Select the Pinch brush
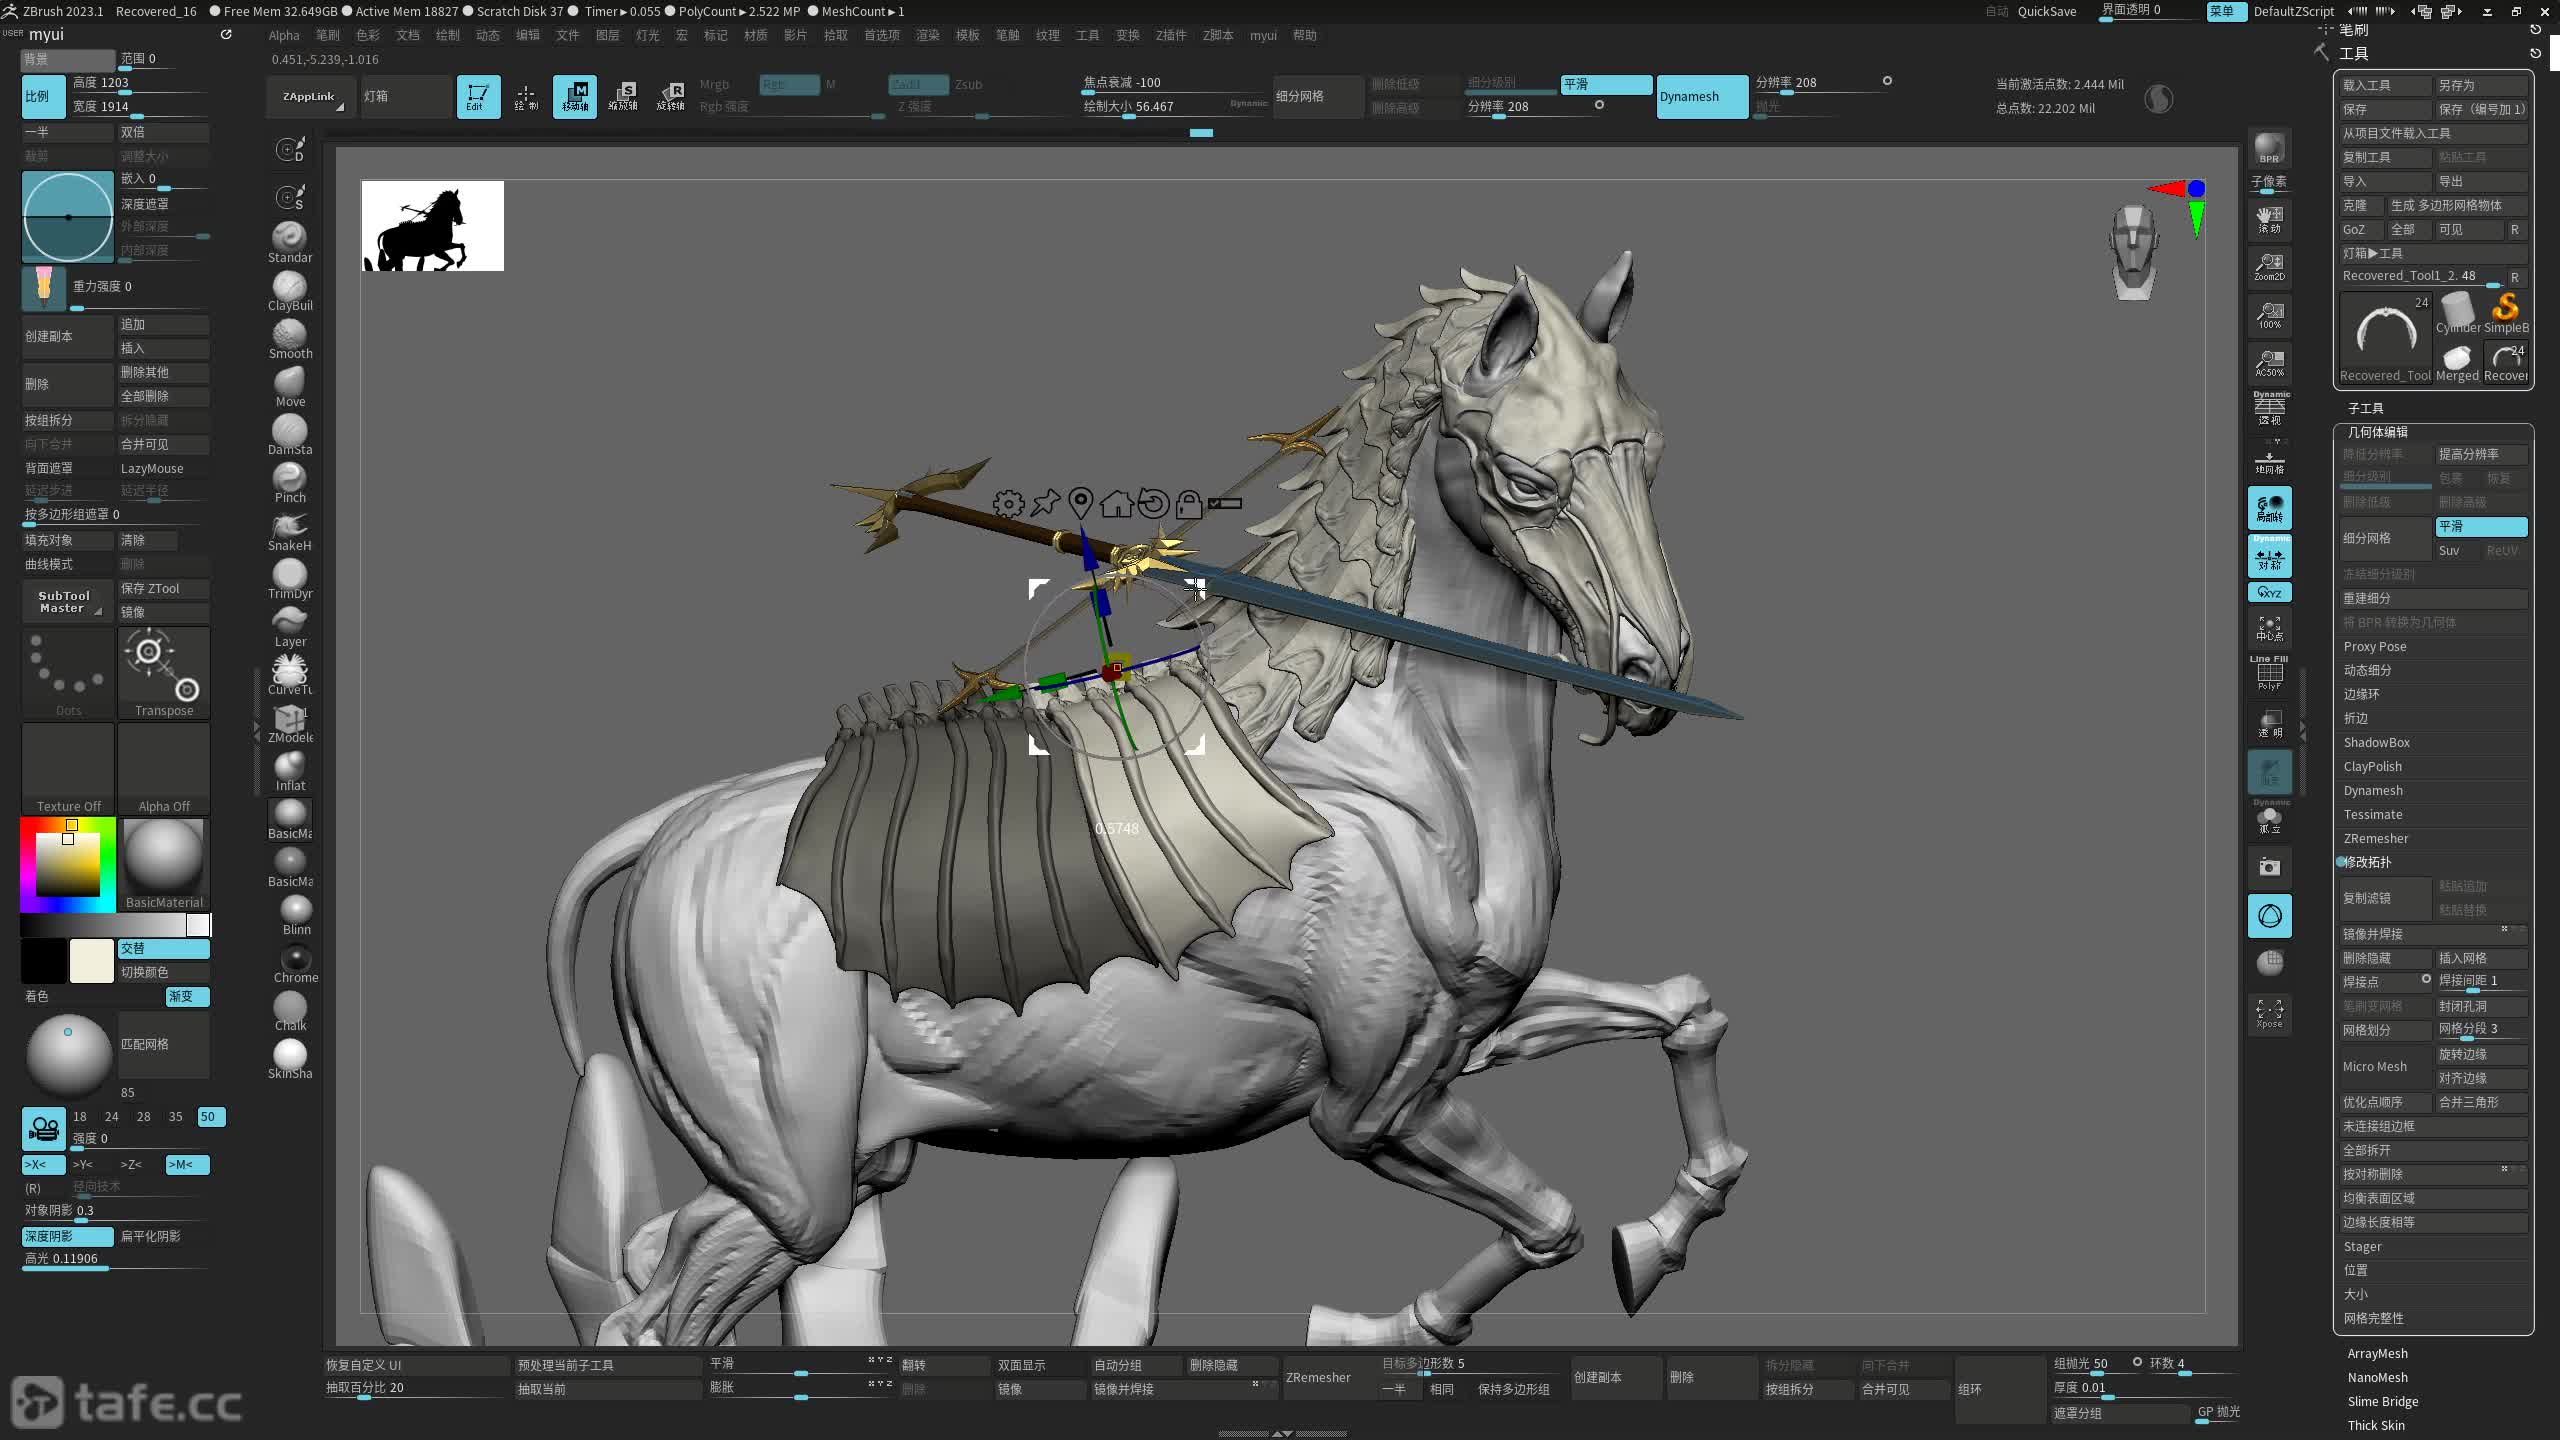2560x1440 pixels. click(x=290, y=483)
